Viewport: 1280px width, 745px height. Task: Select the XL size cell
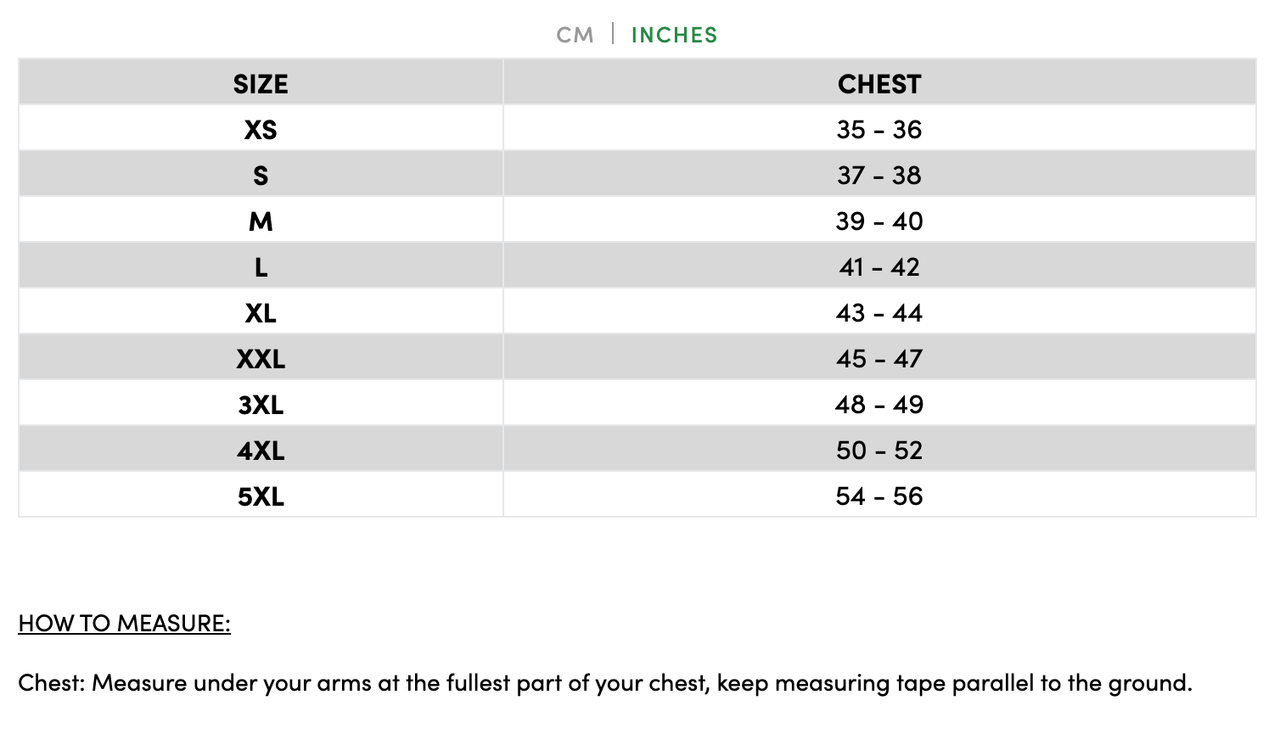click(x=261, y=313)
